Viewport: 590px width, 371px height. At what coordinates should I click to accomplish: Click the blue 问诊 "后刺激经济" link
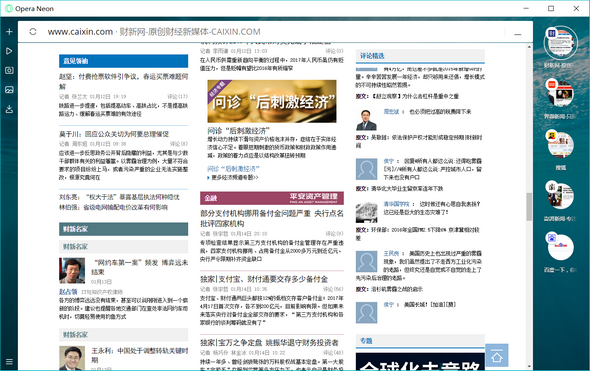pyautogui.click(x=233, y=169)
